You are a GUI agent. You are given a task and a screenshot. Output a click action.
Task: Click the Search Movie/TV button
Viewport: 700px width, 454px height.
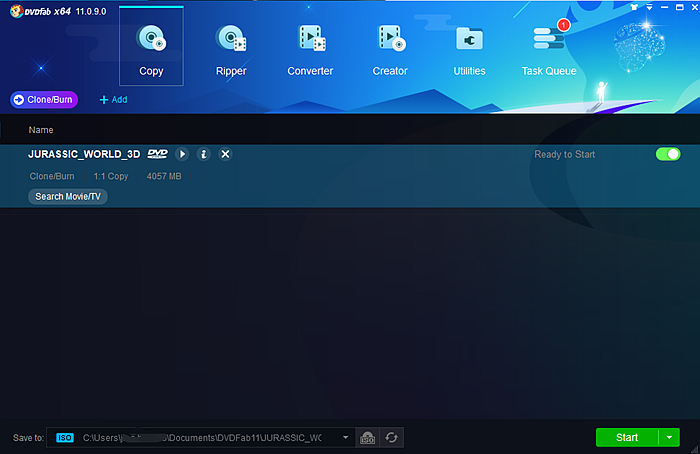(x=68, y=196)
